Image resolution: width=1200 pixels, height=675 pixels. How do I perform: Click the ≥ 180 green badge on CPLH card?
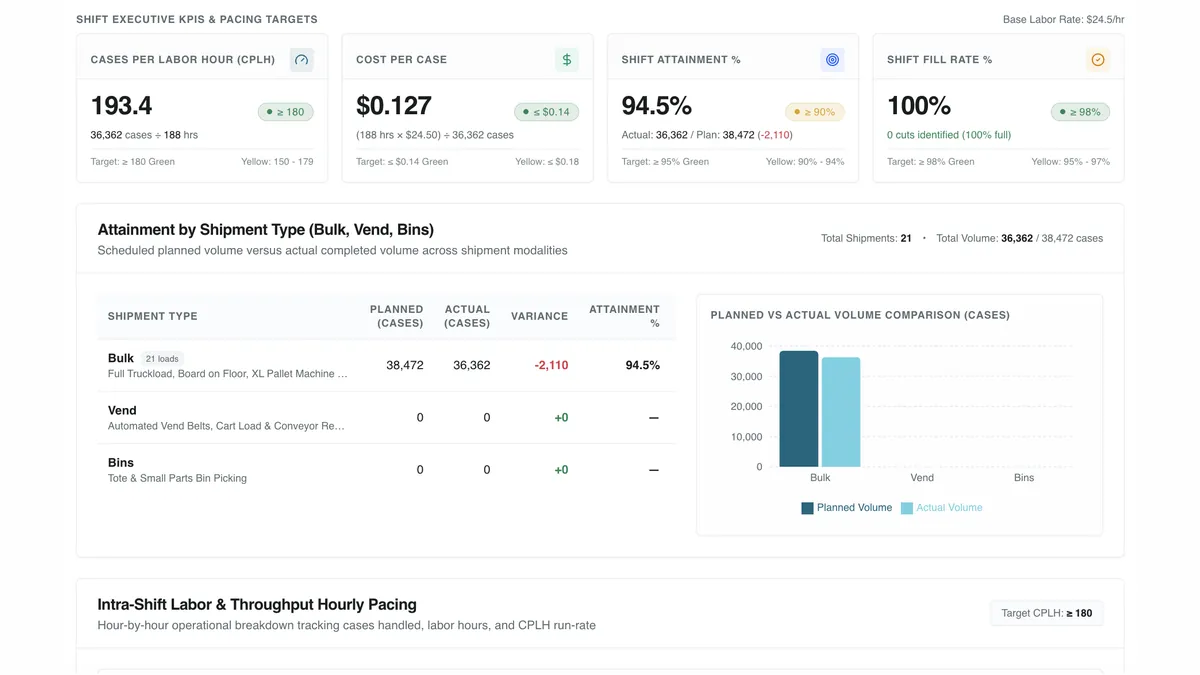tap(285, 112)
